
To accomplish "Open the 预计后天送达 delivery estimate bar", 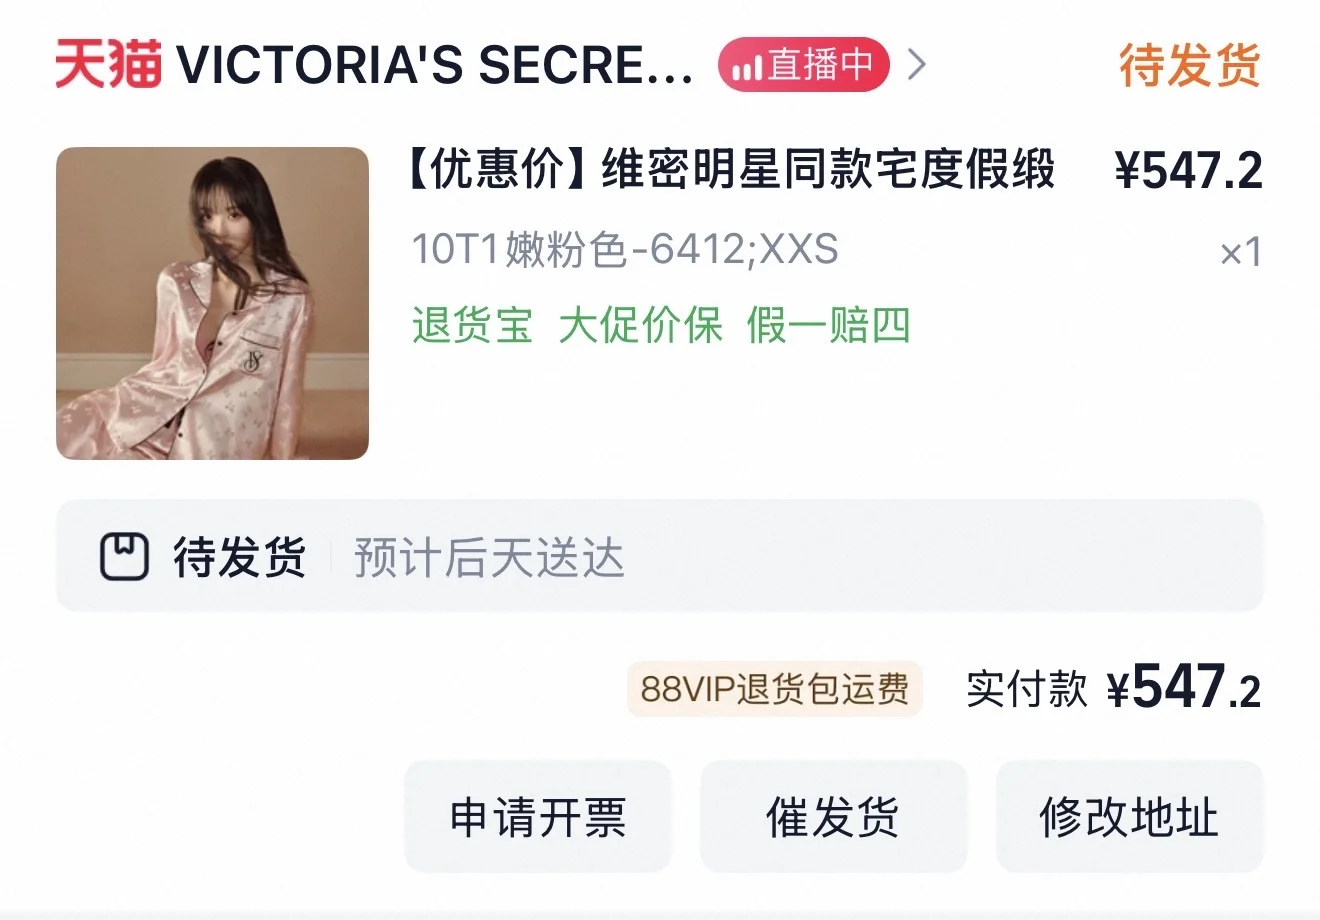I will [660, 555].
